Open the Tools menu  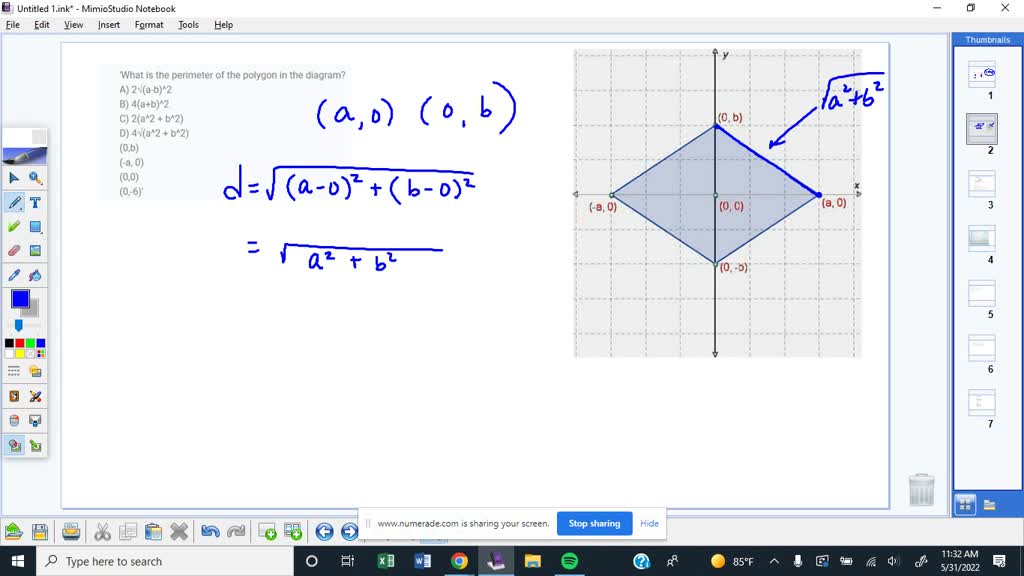click(x=188, y=25)
